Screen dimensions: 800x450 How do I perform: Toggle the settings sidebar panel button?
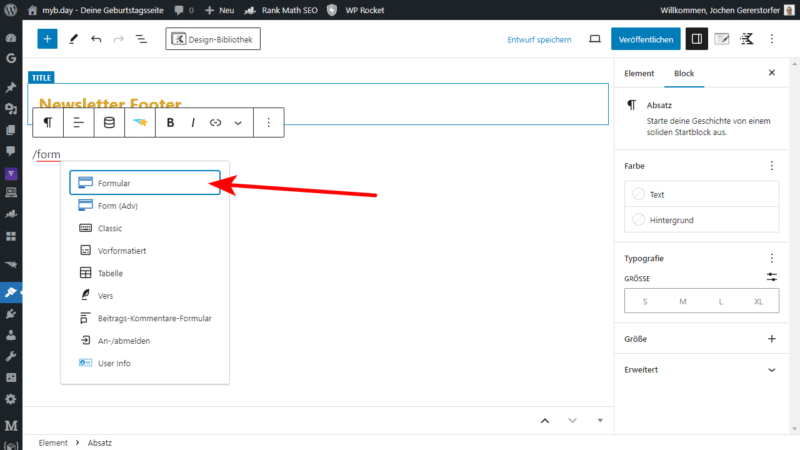click(x=697, y=39)
